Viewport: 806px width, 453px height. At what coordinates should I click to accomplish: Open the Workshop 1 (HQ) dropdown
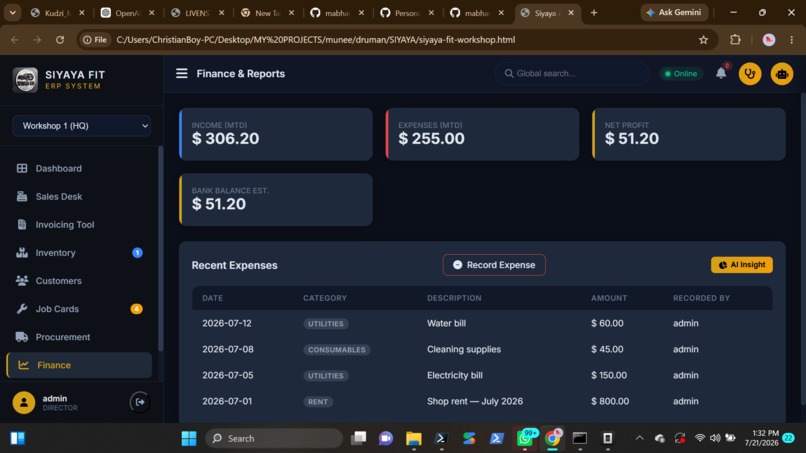(81, 126)
